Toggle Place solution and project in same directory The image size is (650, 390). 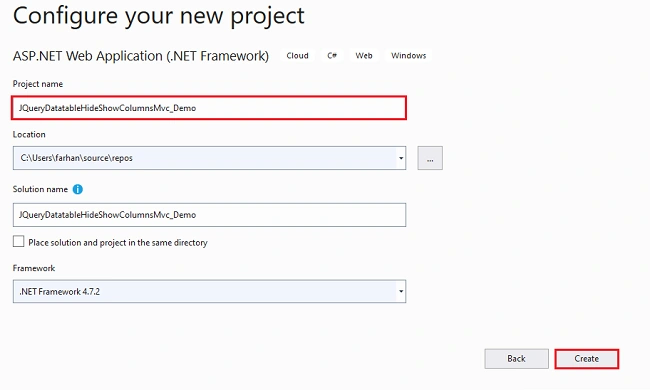tap(19, 241)
